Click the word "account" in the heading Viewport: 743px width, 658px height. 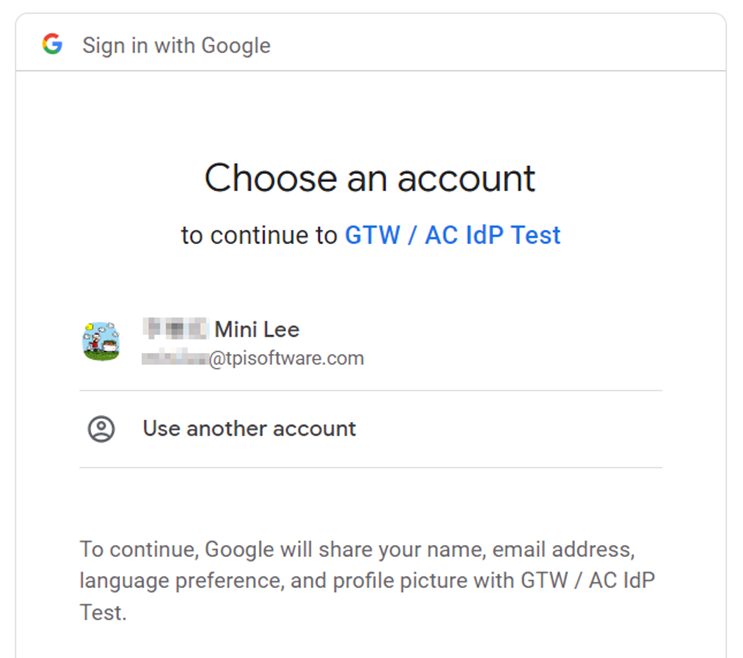click(x=468, y=179)
